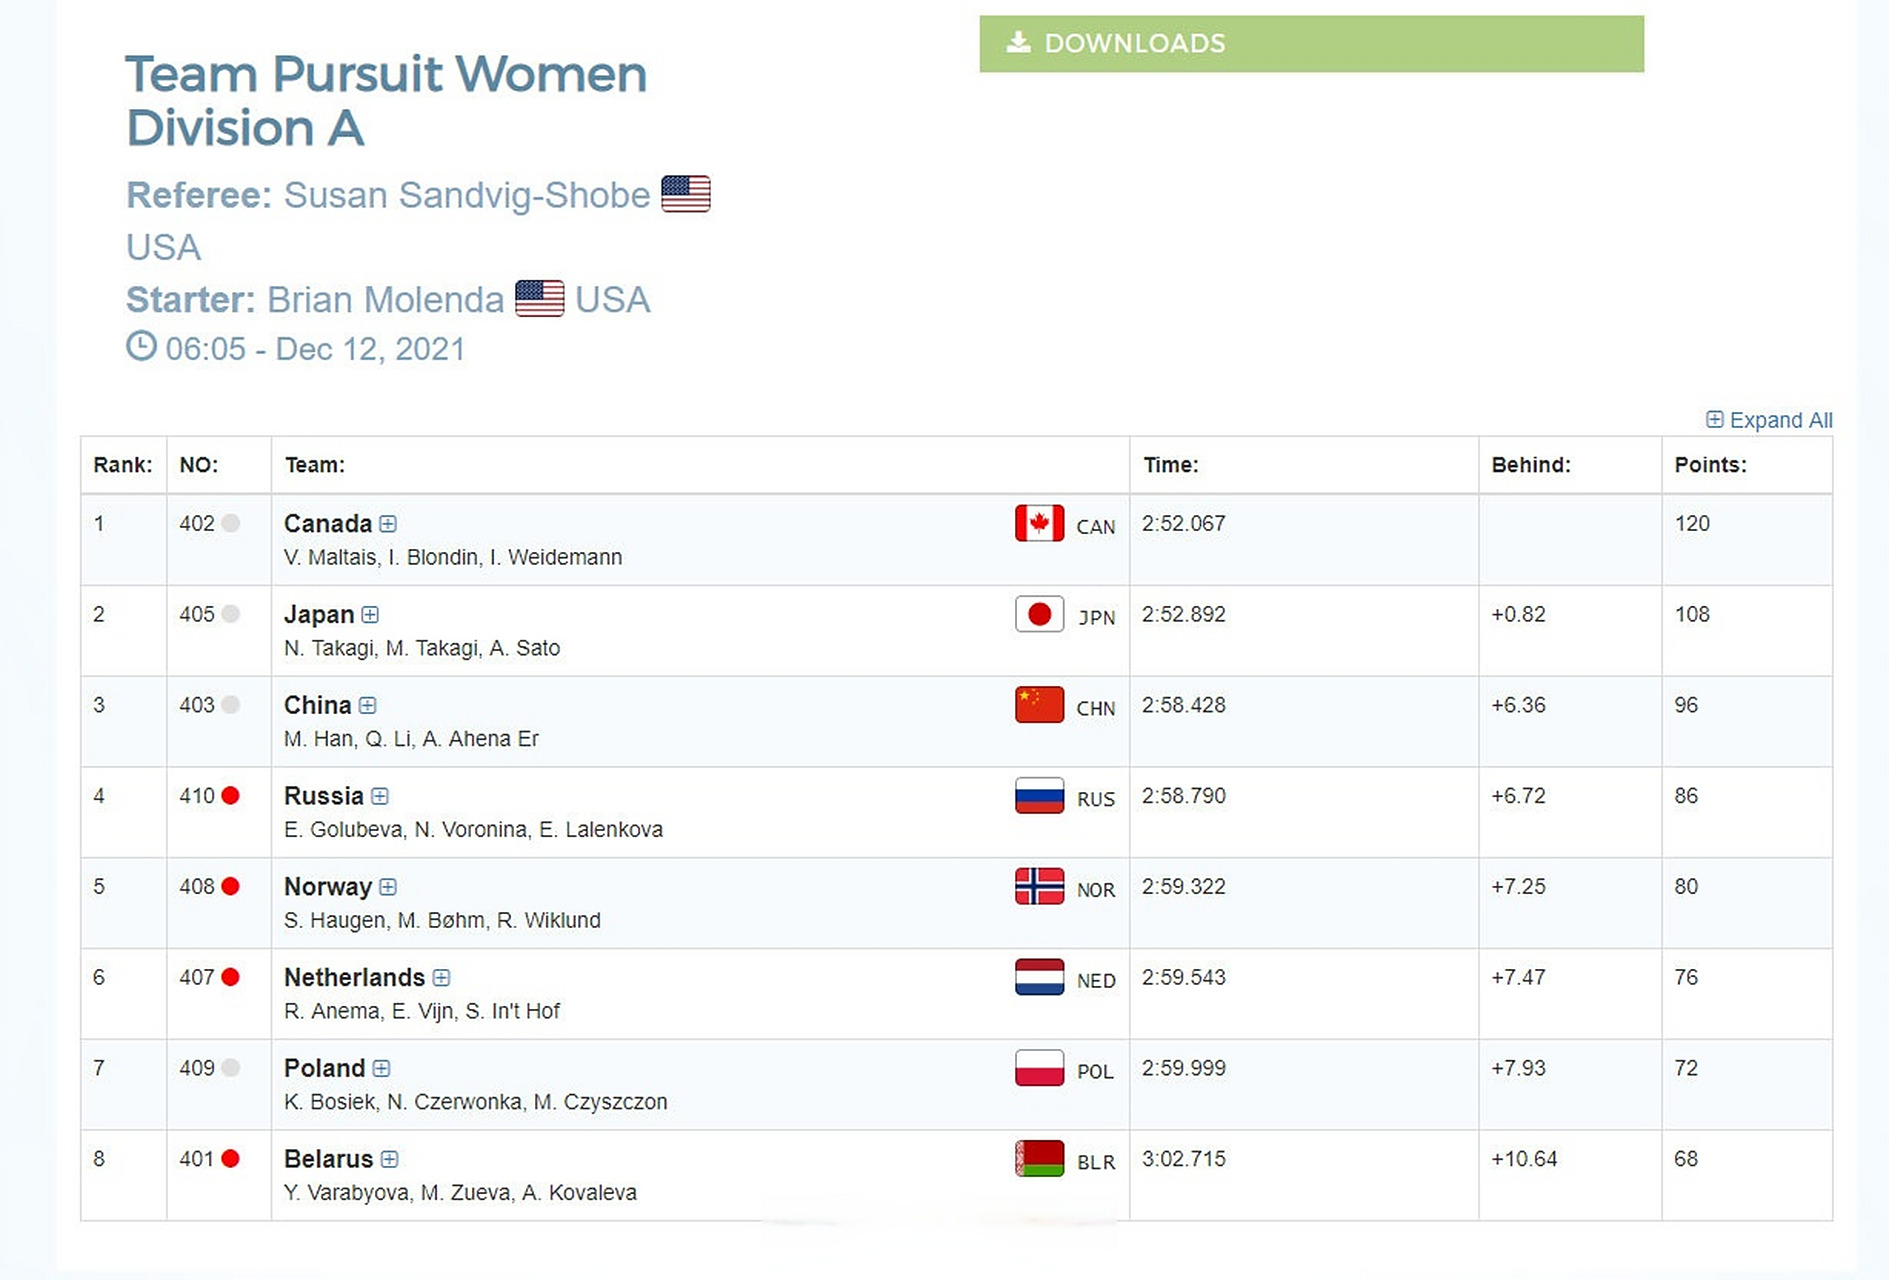This screenshot has width=1889, height=1280.
Task: Click the Belarus flag icon
Action: [x=1039, y=1159]
